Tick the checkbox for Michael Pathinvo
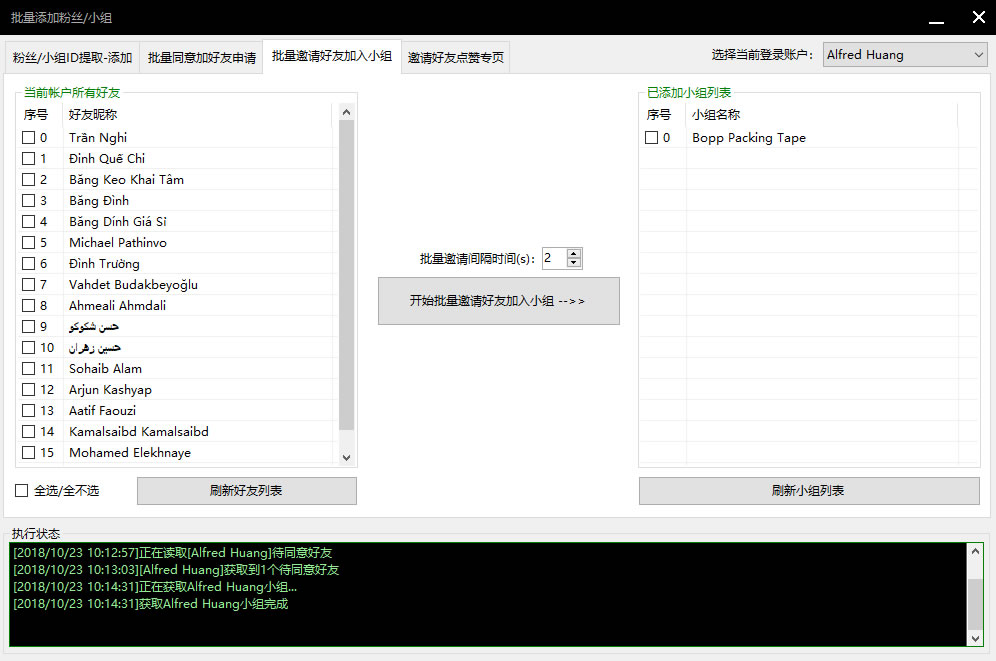This screenshot has width=996, height=661. pyautogui.click(x=28, y=243)
